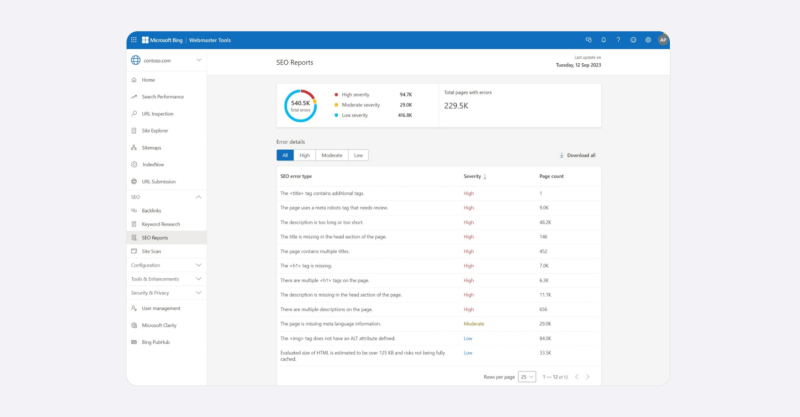Open the app launcher waffle icon
This screenshot has width=800, height=417.
coord(133,40)
